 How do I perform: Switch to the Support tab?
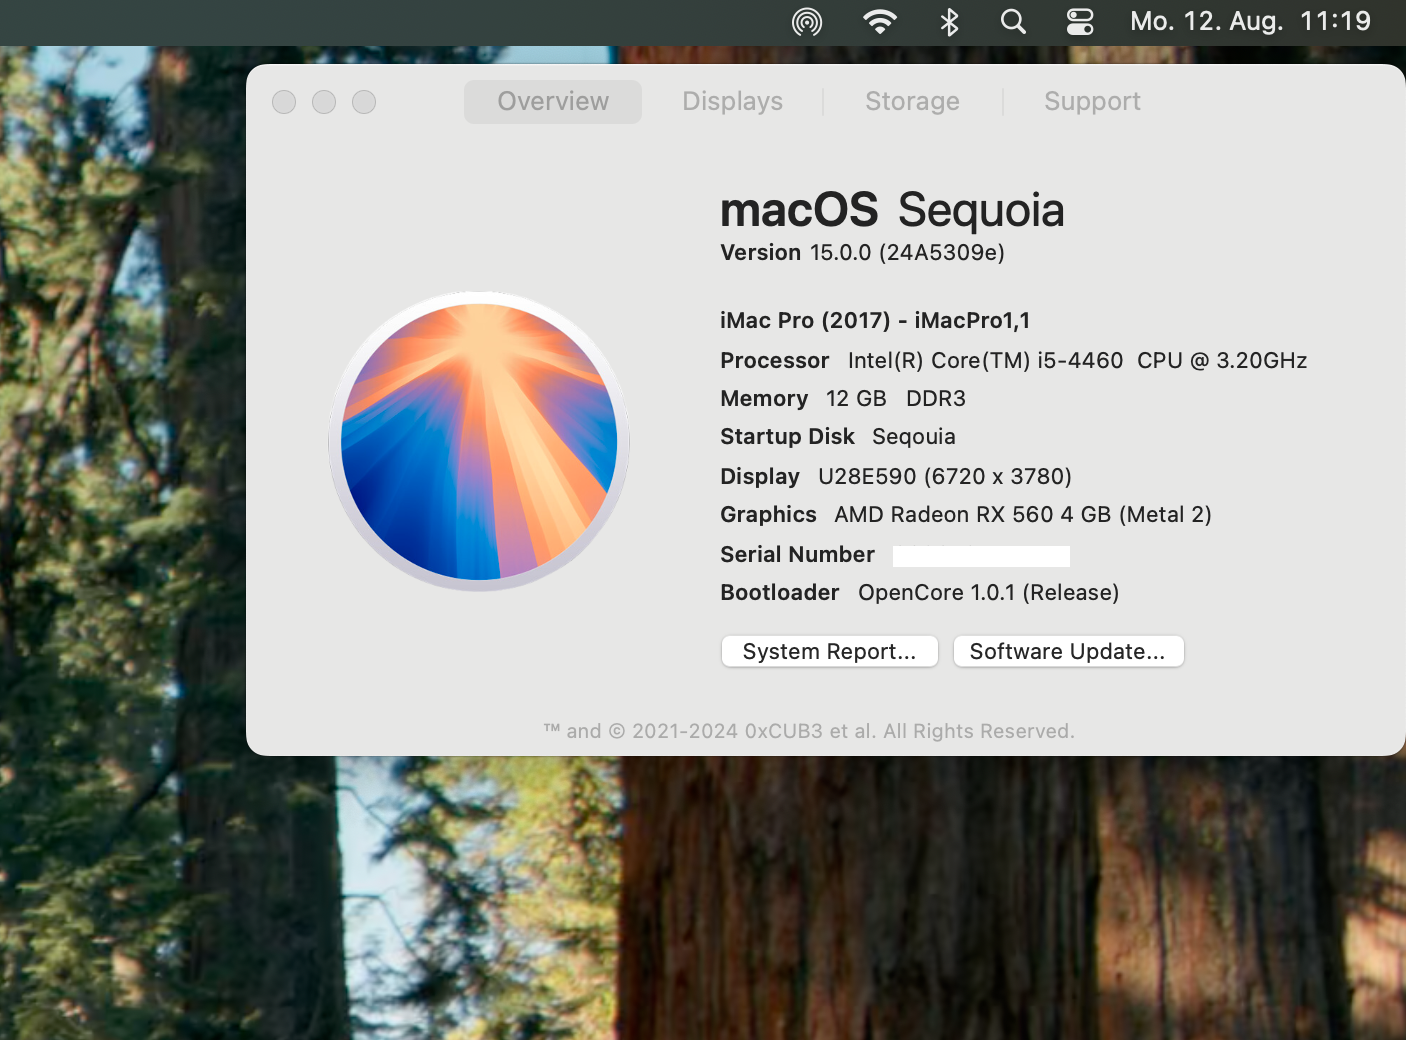[x=1092, y=102]
